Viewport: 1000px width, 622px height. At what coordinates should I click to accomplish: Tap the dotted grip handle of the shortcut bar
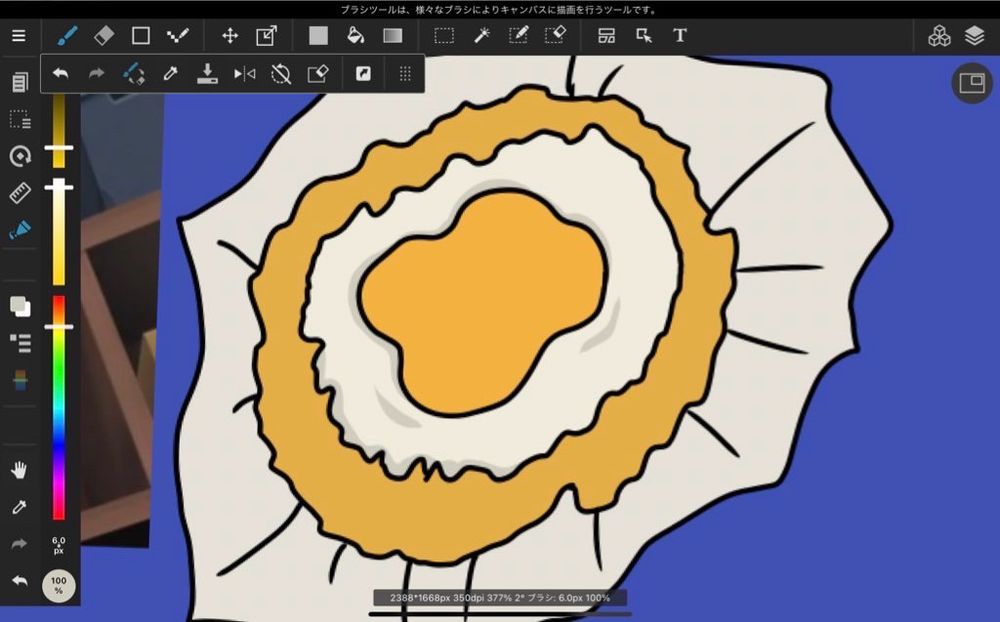[405, 74]
